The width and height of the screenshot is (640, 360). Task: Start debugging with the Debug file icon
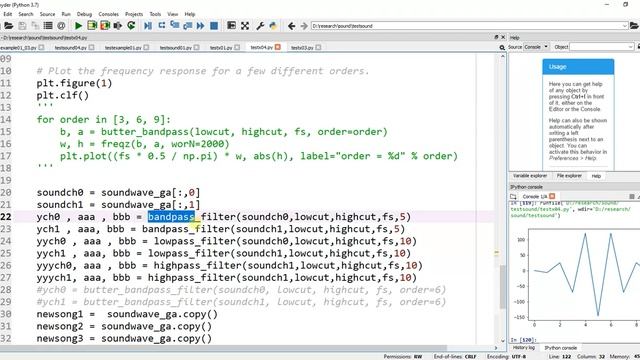coord(148,26)
